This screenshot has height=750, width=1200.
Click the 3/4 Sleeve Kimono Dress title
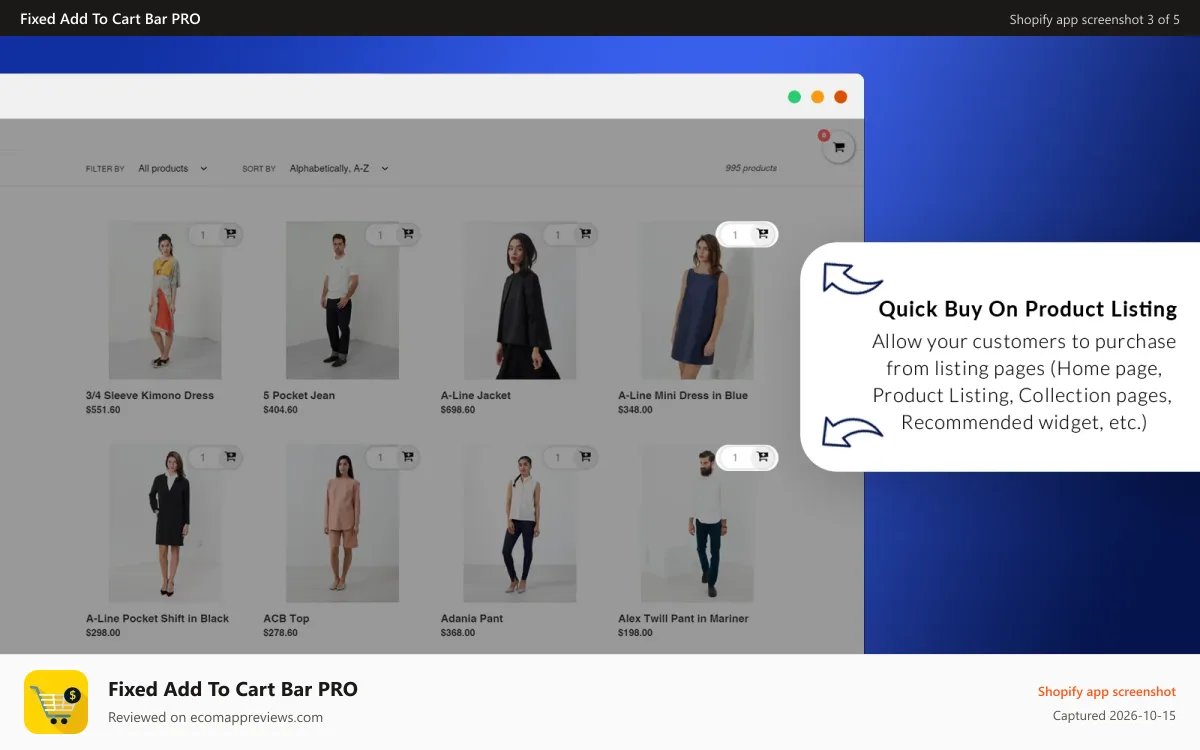[150, 396]
